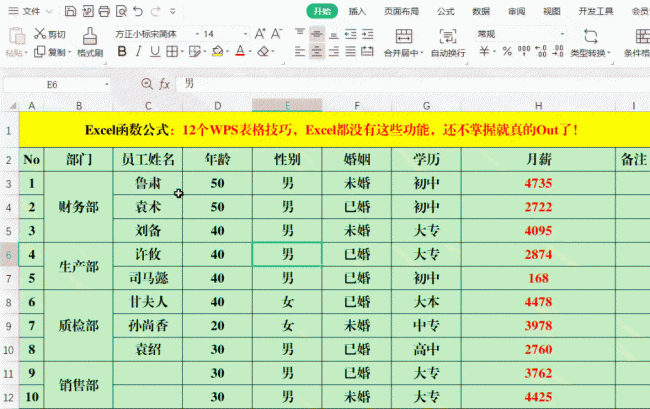Click the Merge and Center (合并居中) icon

point(403,36)
